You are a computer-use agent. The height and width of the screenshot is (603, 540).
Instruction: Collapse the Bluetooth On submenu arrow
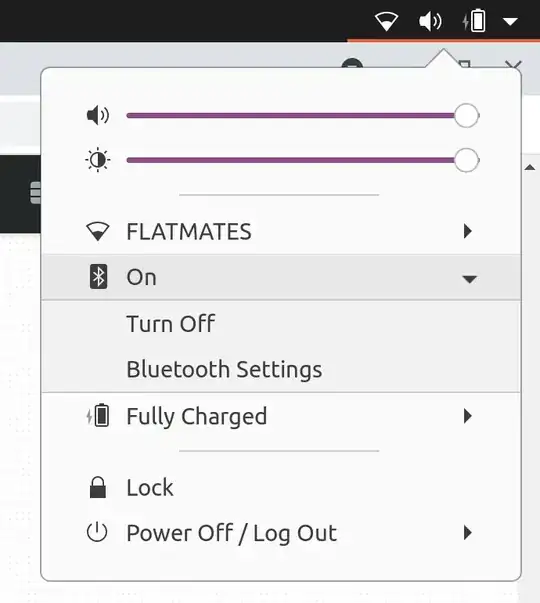coord(470,279)
